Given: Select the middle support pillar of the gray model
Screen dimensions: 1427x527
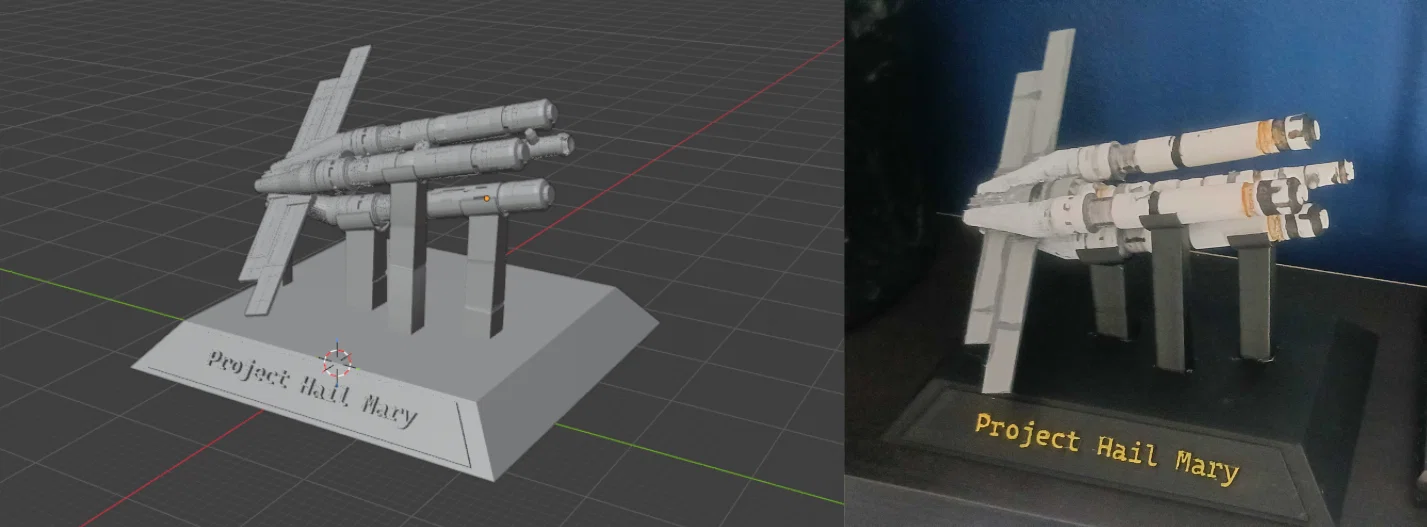Looking at the screenshot, I should pyautogui.click(x=408, y=256).
